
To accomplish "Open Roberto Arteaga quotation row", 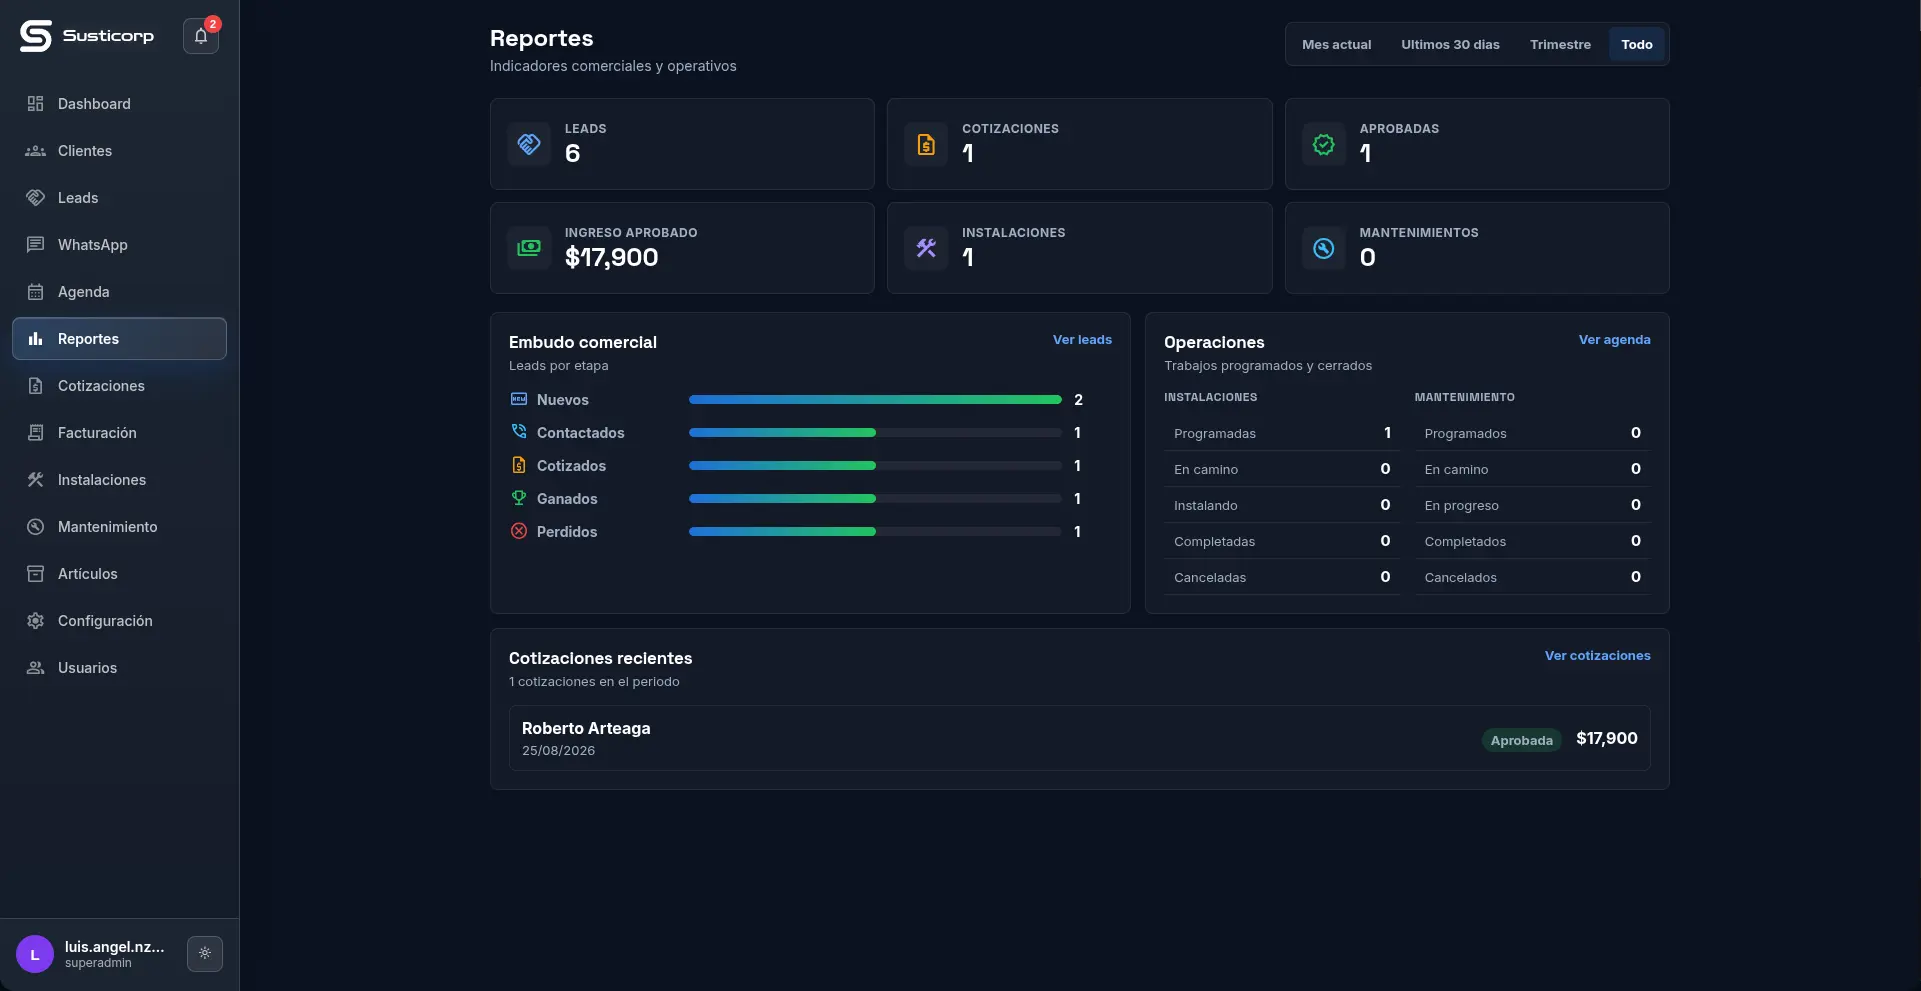I will click(x=1079, y=738).
